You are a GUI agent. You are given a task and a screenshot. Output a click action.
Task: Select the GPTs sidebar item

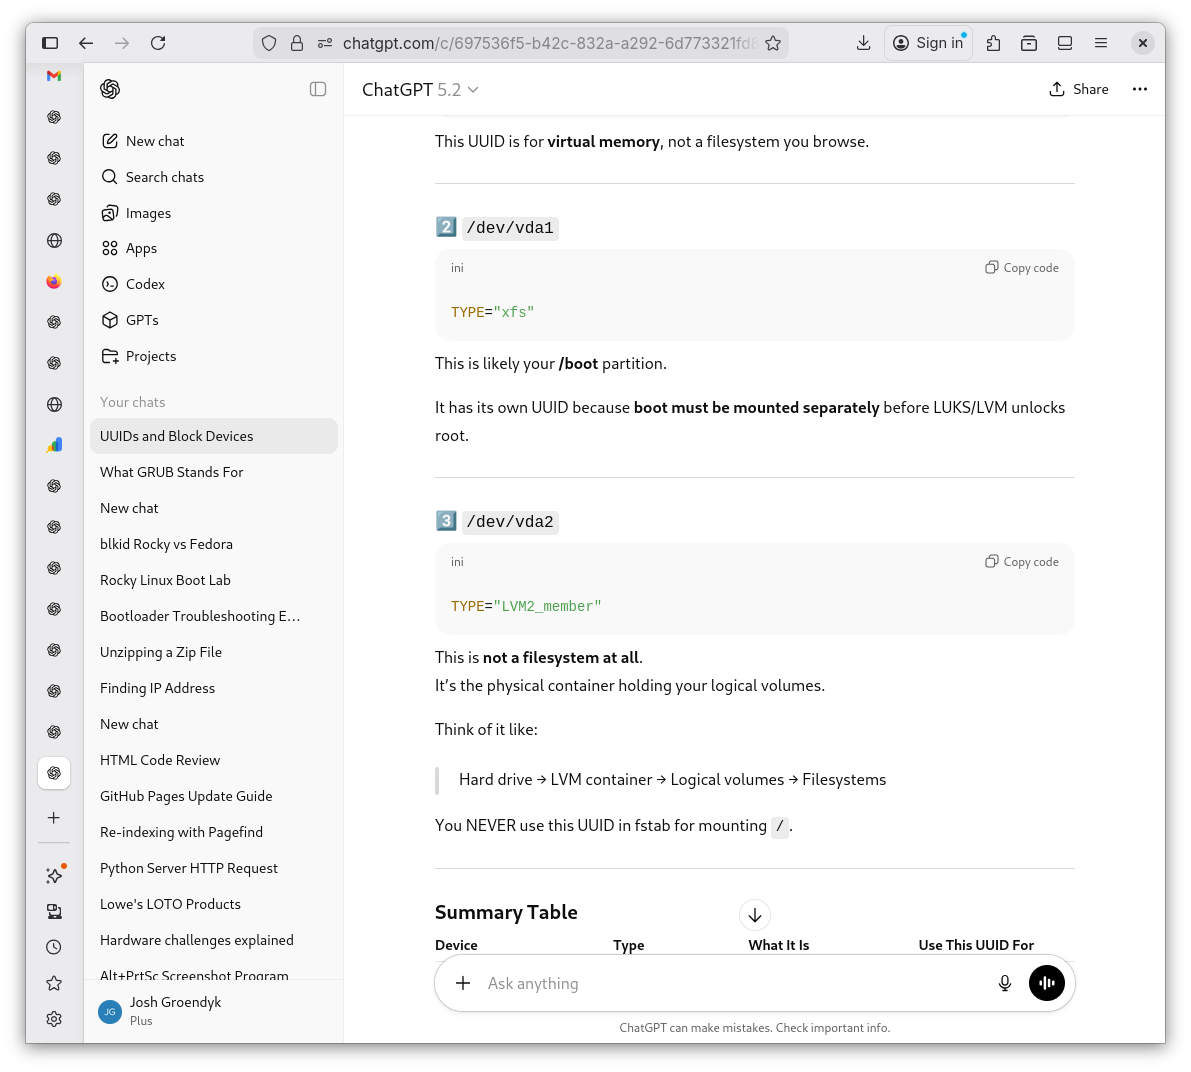[142, 320]
